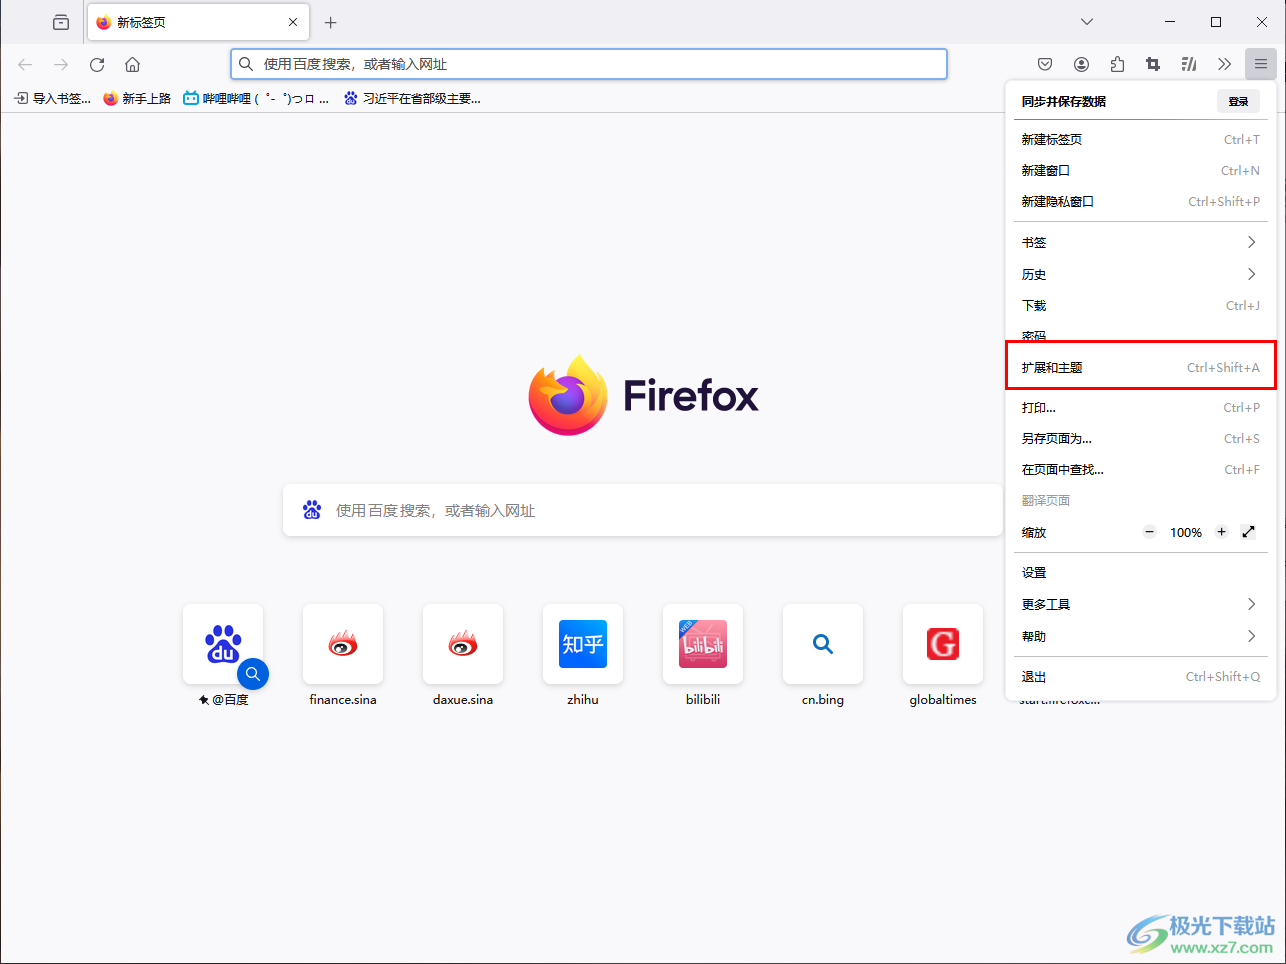1286x964 pixels.
Task: Open a new tab with the plus button
Action: click(x=331, y=22)
